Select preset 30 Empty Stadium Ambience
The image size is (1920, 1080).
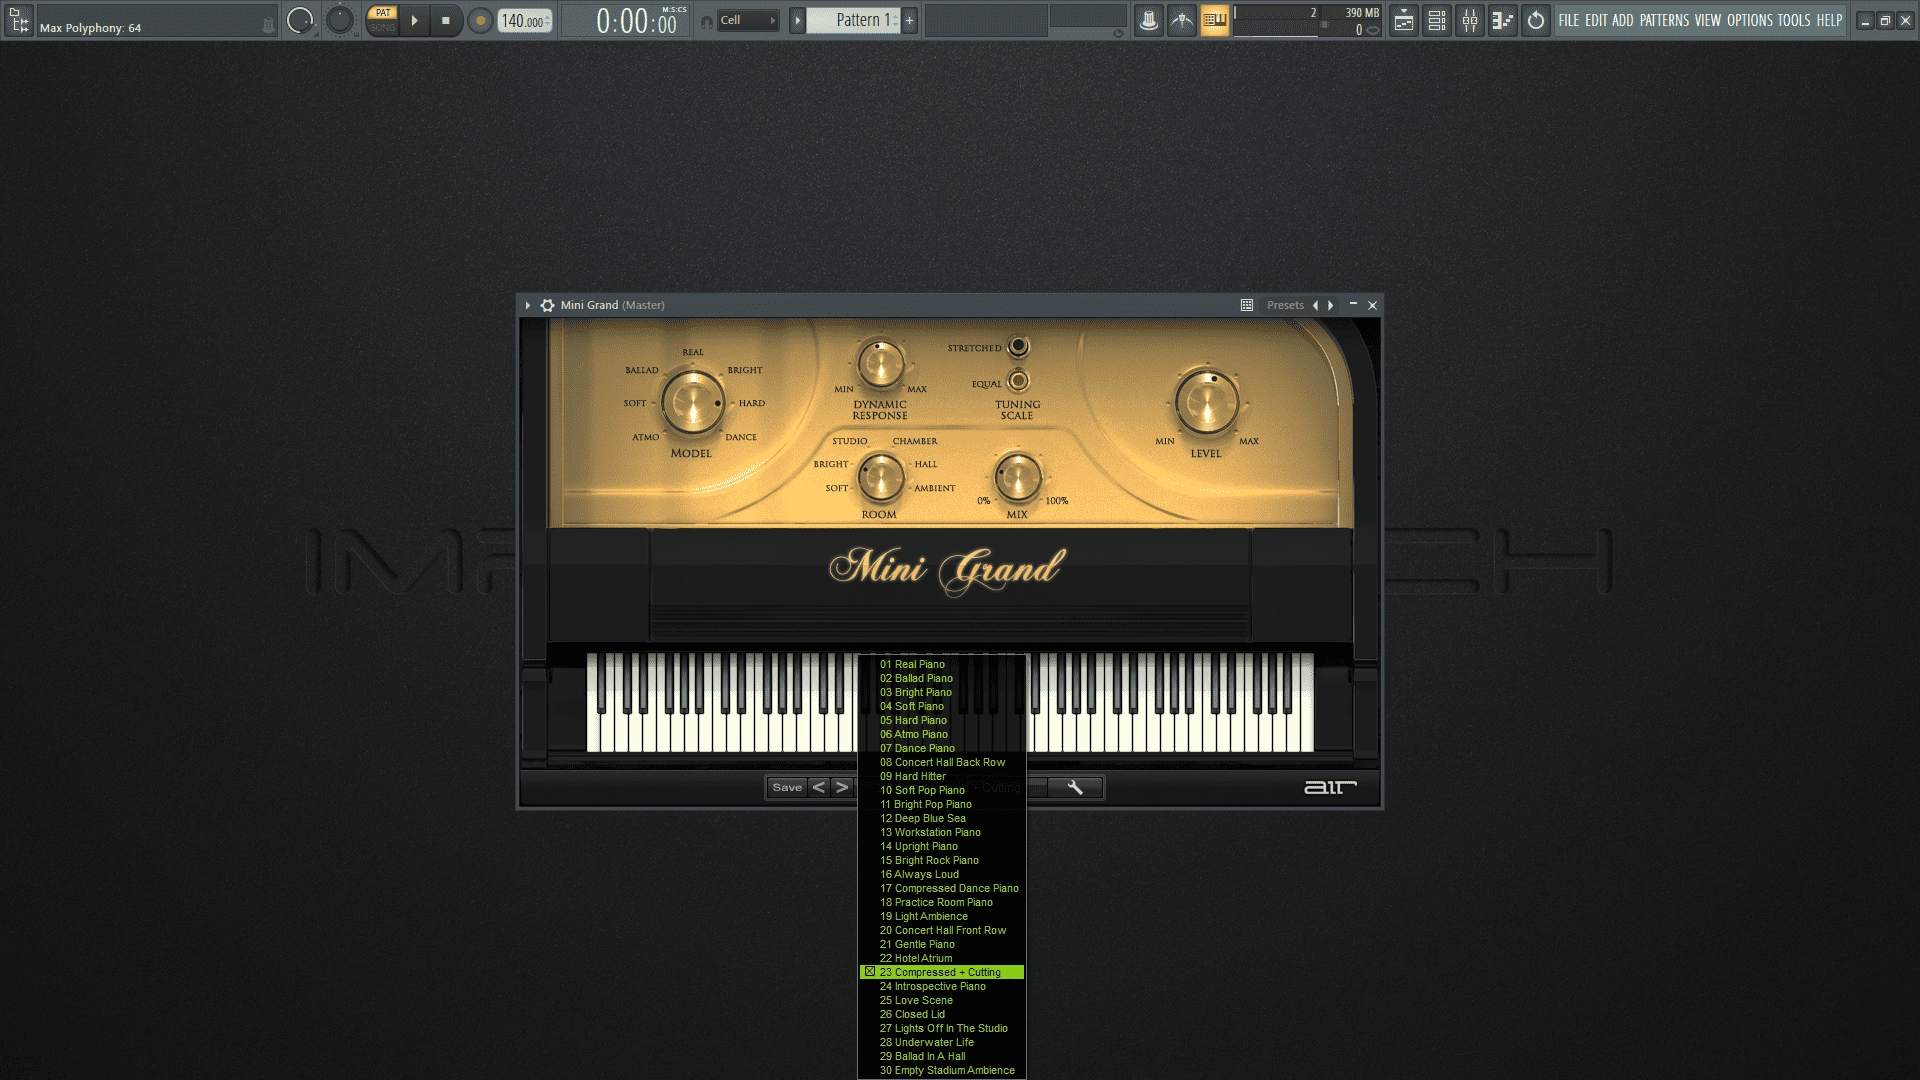(x=942, y=1070)
